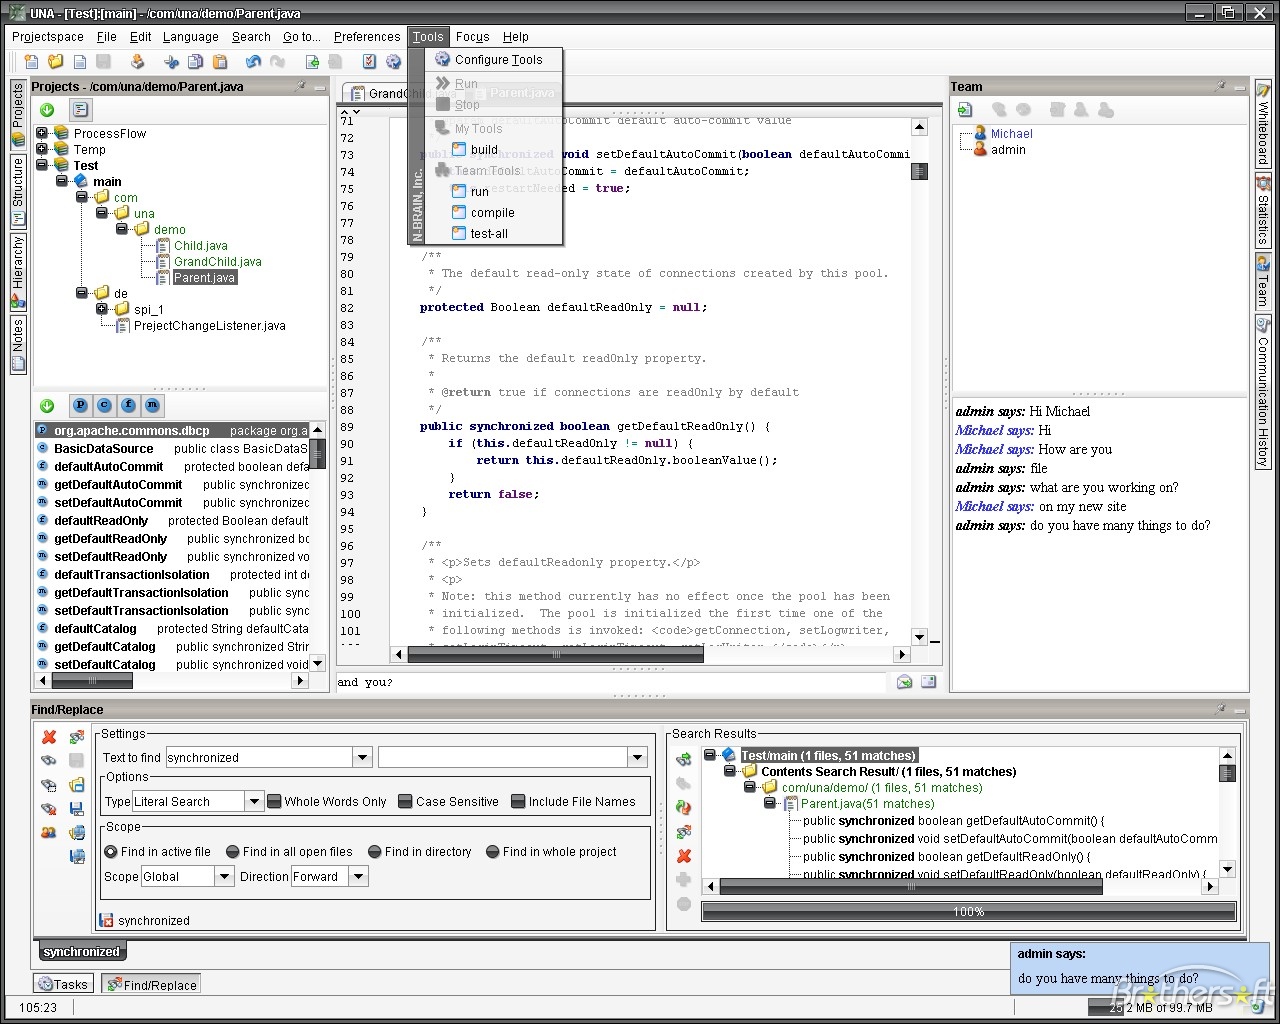Pin the Team panel using the pushpin

coord(1220,87)
